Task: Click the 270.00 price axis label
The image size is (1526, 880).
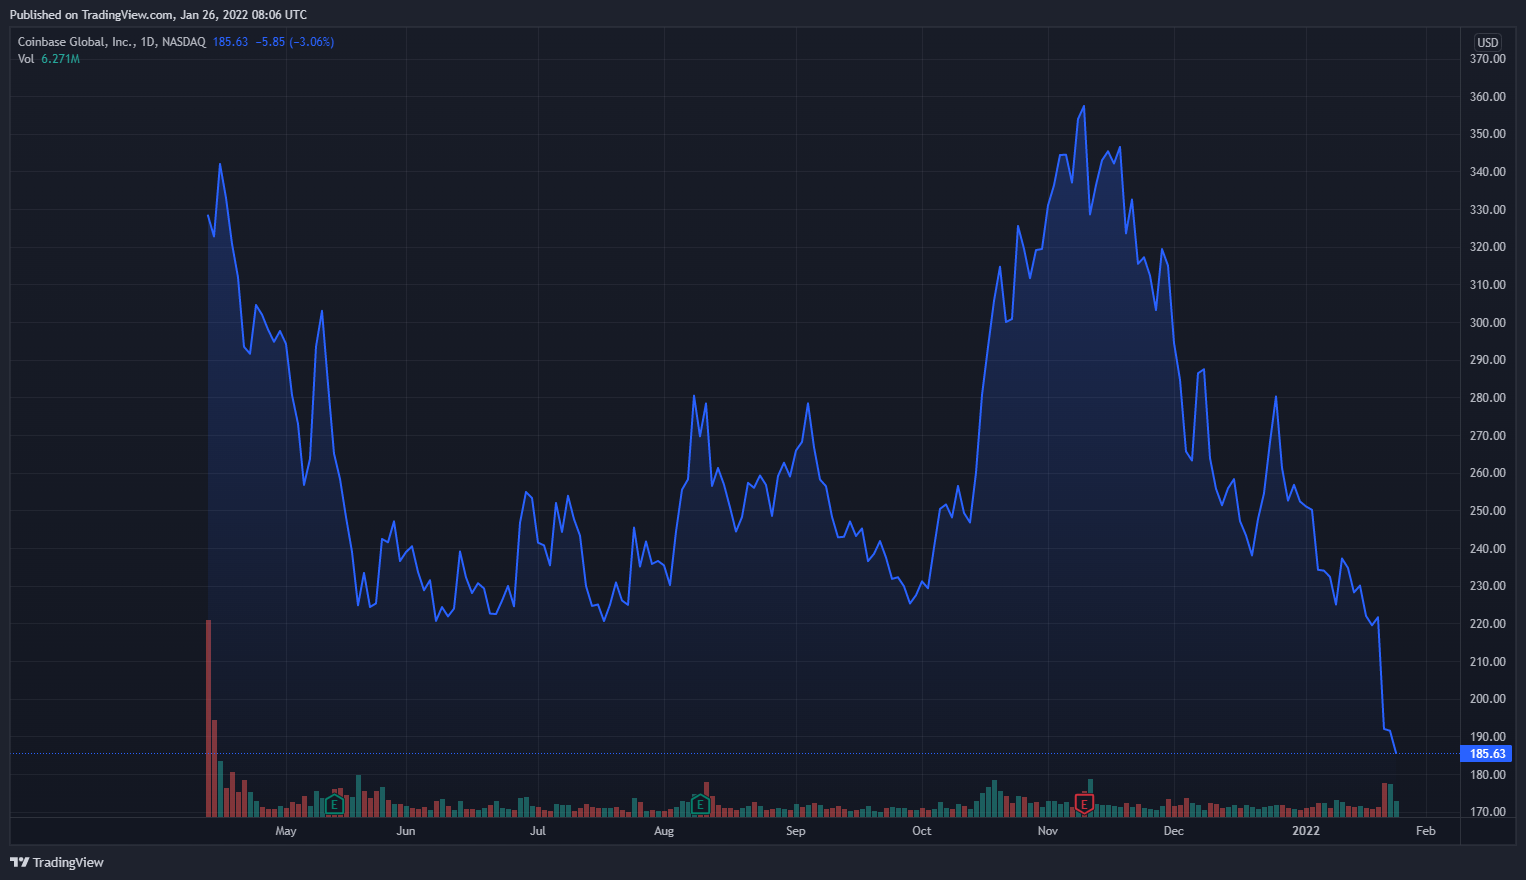Action: 1488,436
